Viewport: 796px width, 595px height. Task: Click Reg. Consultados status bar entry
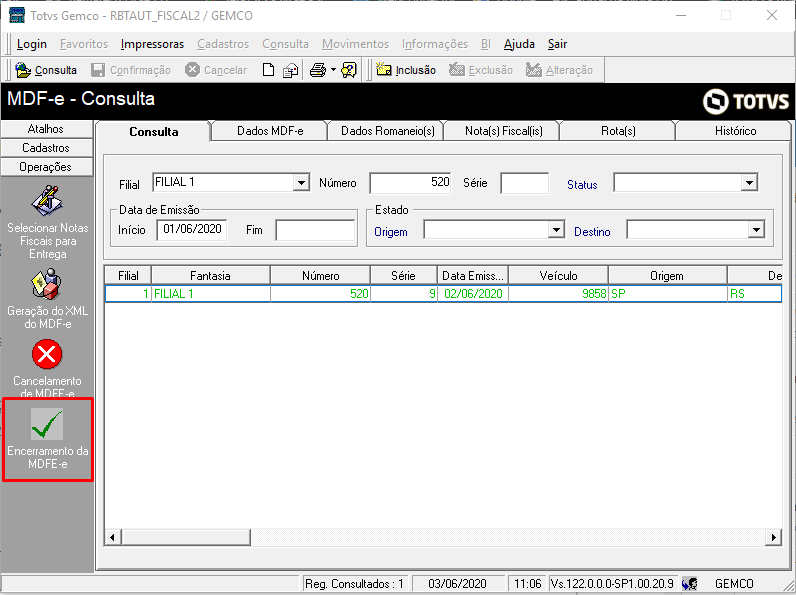click(354, 584)
